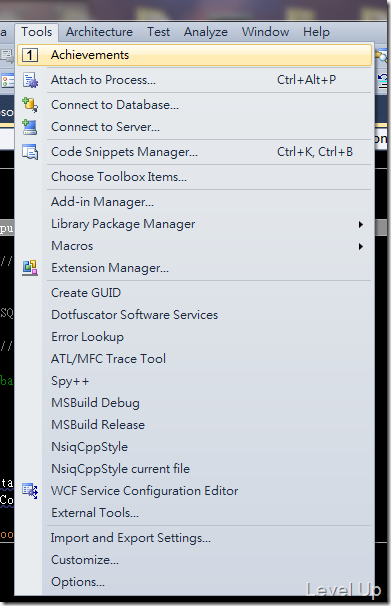The height and width of the screenshot is (606, 391).
Task: Open Error Lookup
Action: (194, 337)
